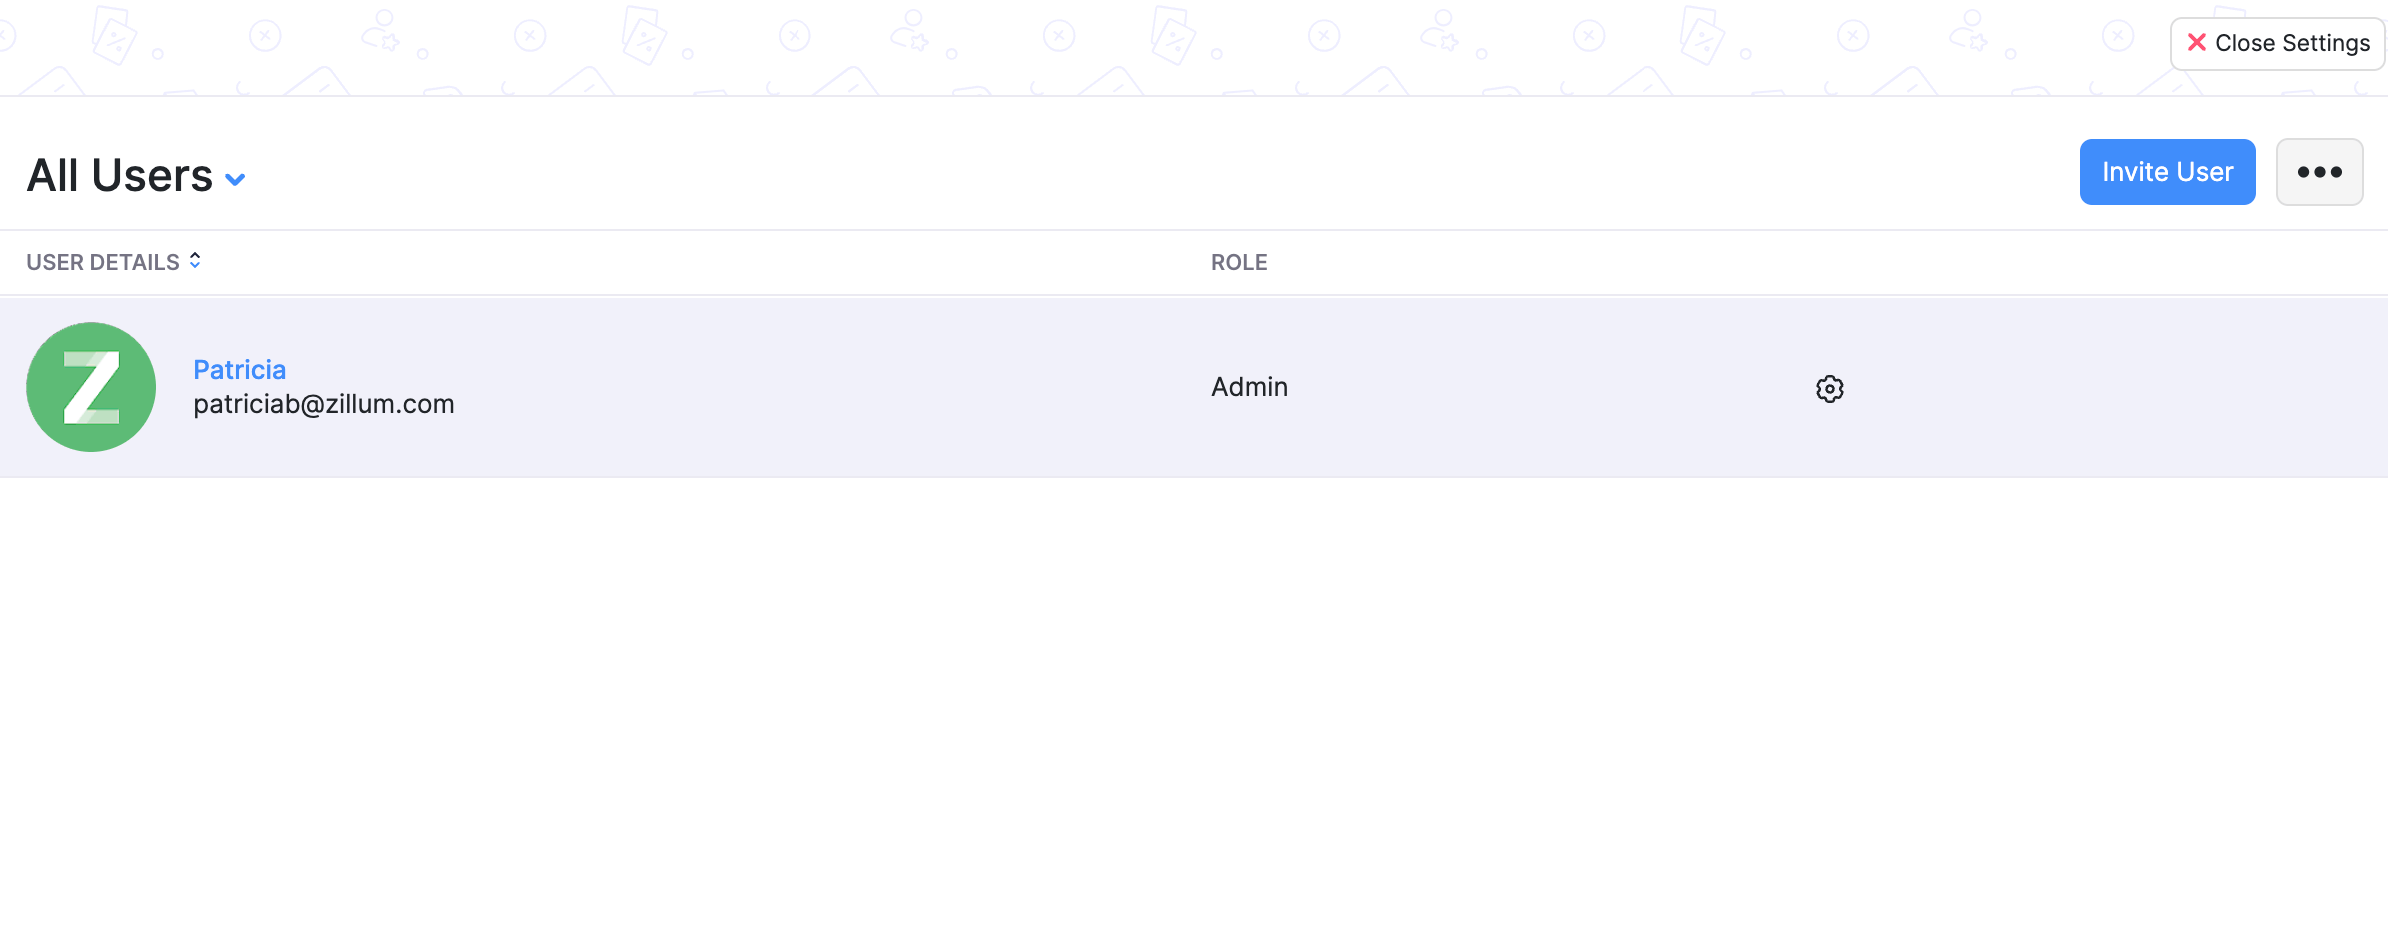Click the ascending arrow on USER DETAILS sorter
Viewport: 2388px width, 937px height.
coord(196,255)
